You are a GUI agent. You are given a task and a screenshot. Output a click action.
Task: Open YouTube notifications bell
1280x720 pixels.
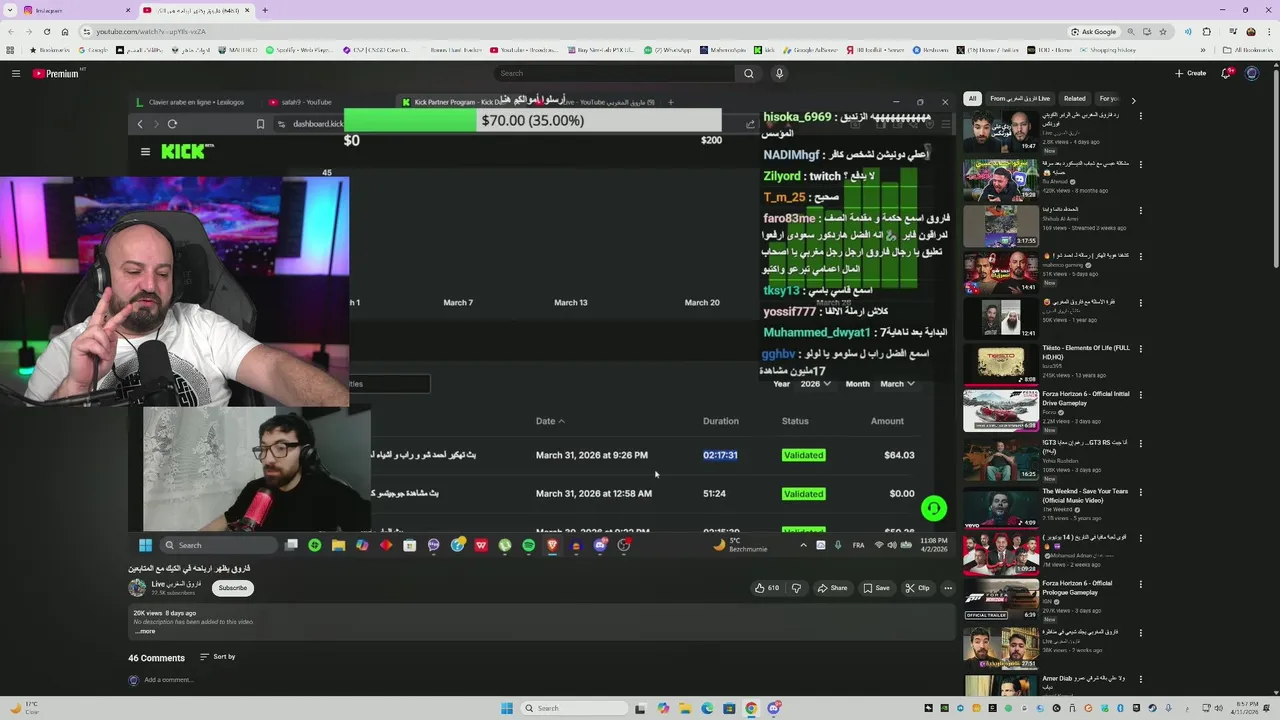pos(1226,73)
